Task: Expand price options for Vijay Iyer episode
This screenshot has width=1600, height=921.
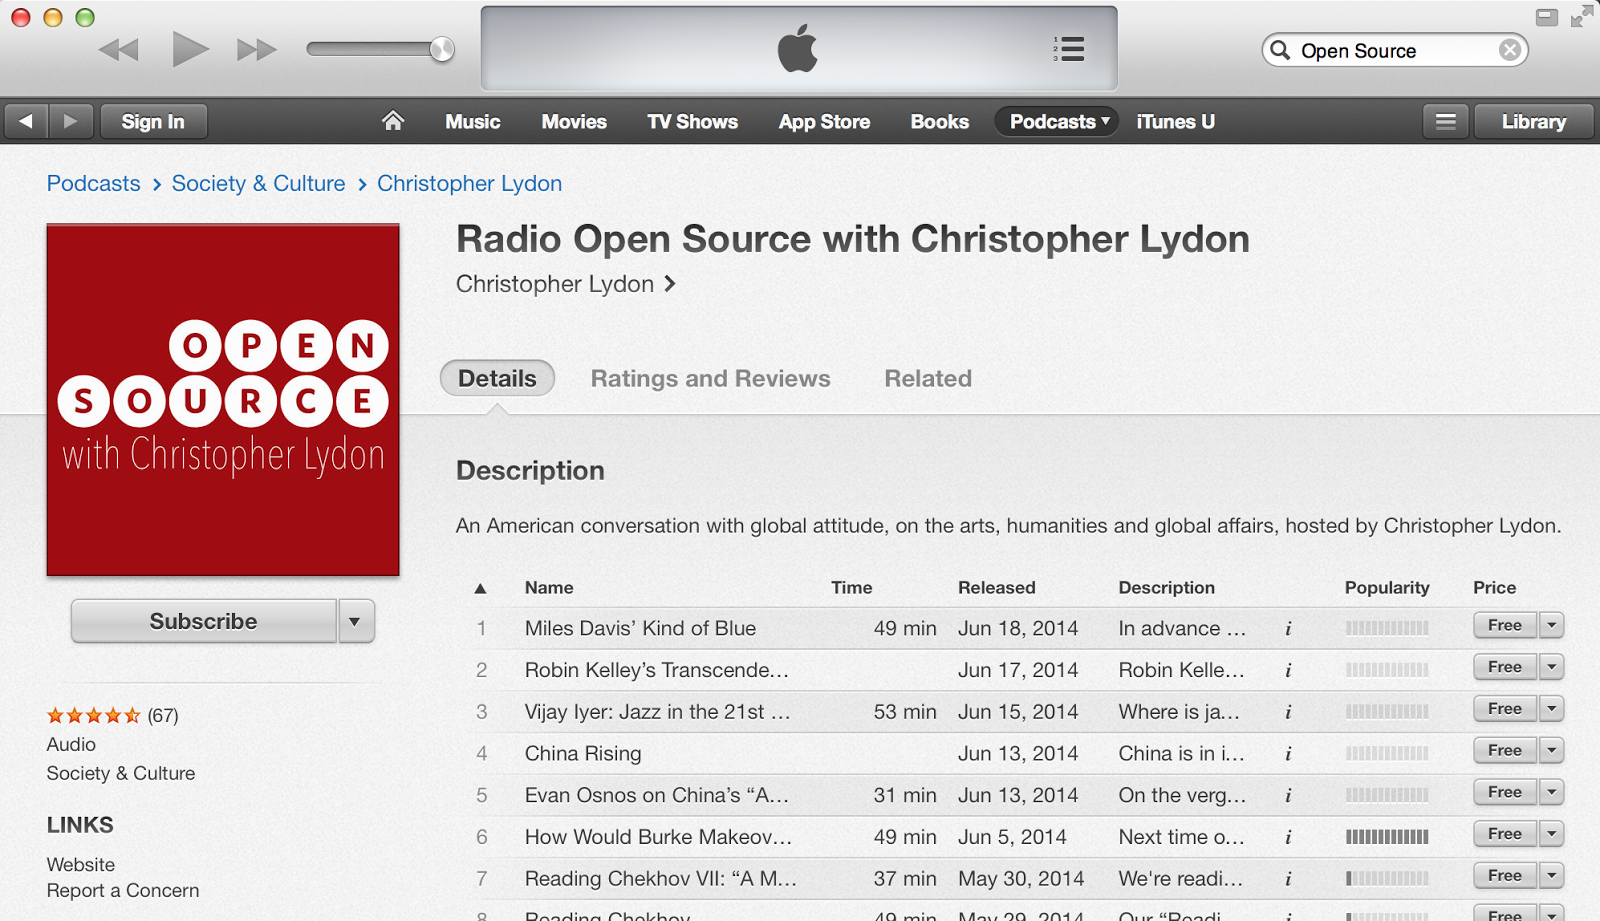Action: coord(1551,709)
